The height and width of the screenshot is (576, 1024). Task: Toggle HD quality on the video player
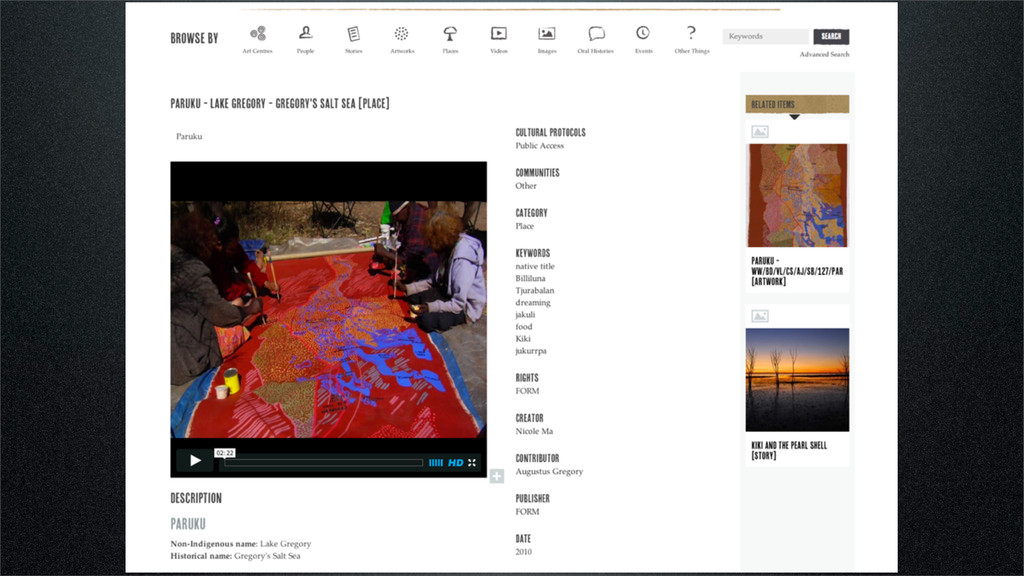point(455,463)
